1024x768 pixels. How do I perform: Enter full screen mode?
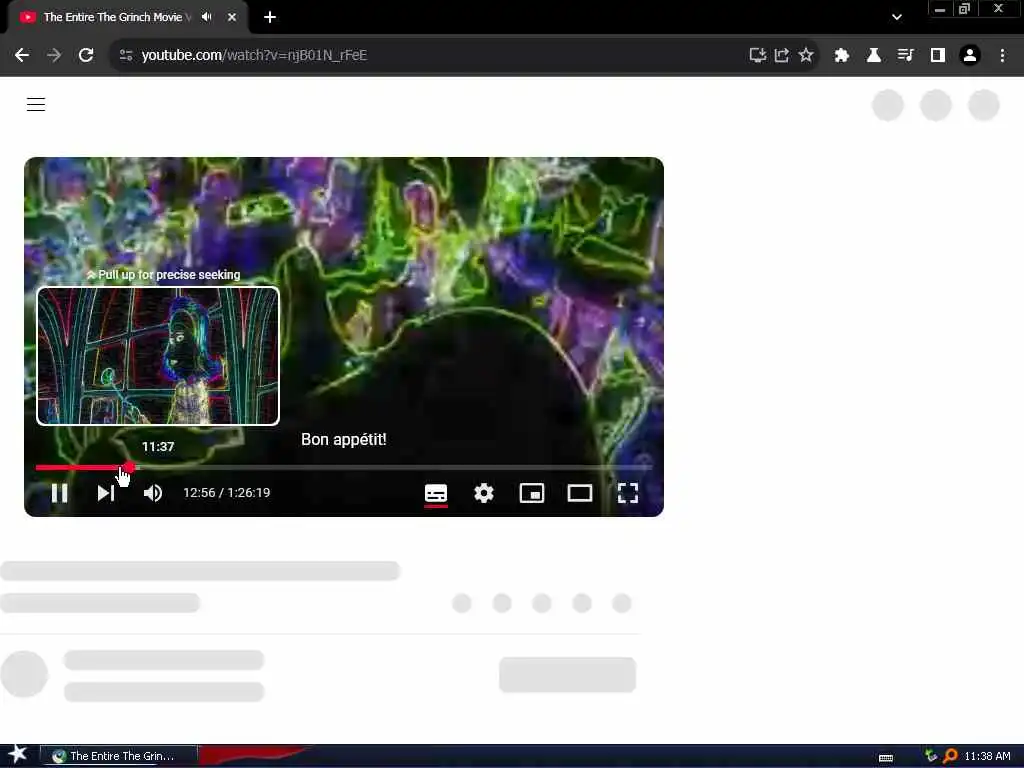pyautogui.click(x=628, y=493)
